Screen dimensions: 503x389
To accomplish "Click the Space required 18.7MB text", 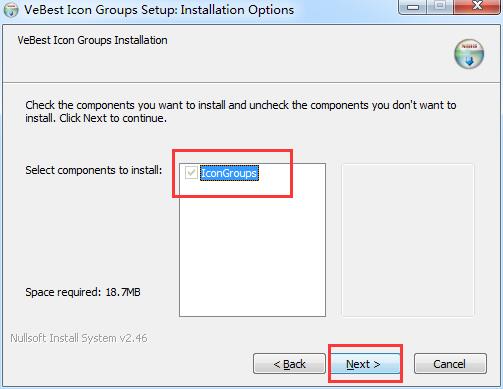I will tap(83, 292).
